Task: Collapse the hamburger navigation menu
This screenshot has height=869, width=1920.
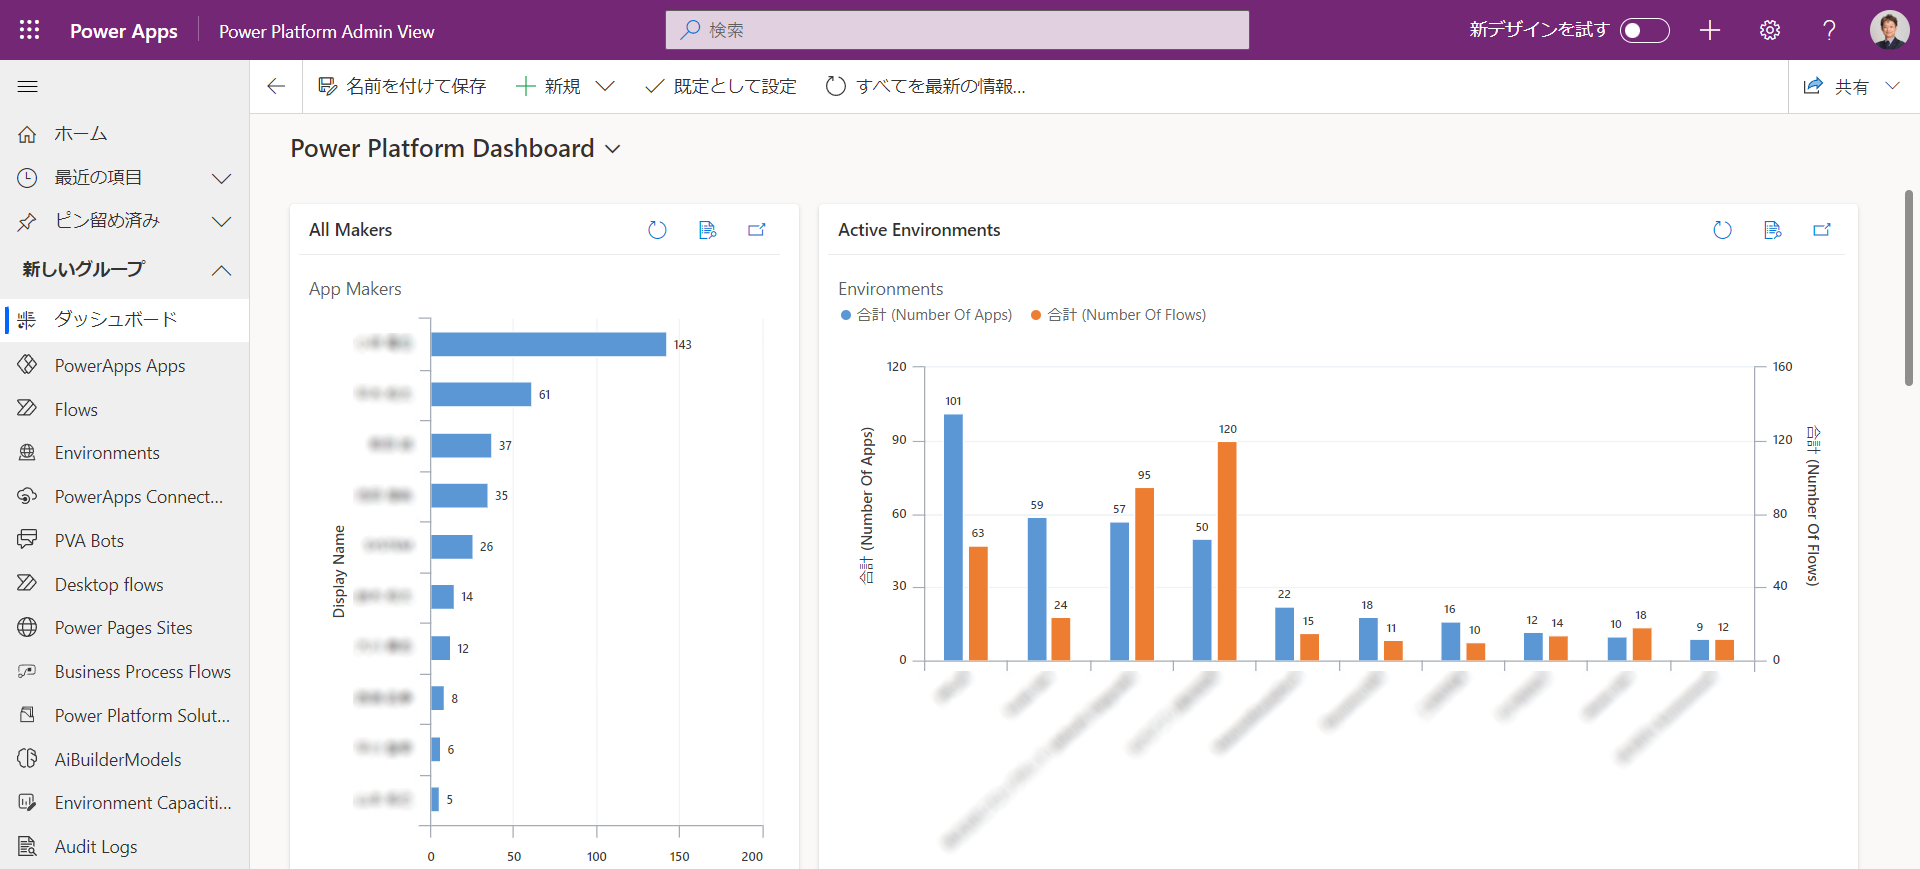Action: coord(28,87)
